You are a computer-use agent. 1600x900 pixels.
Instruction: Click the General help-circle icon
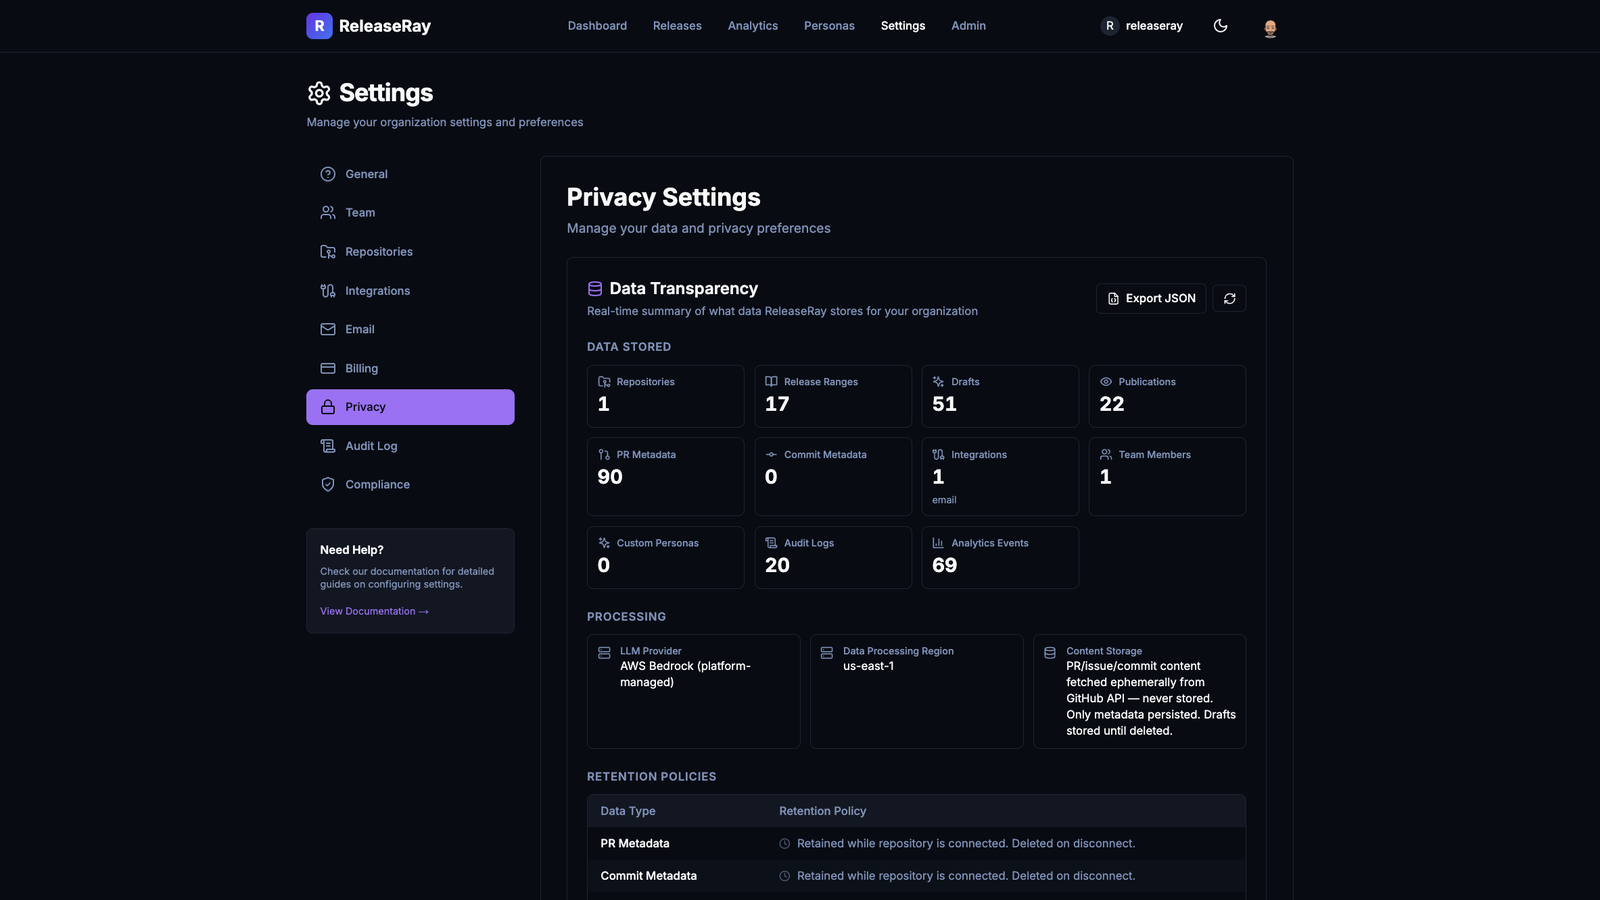pyautogui.click(x=327, y=173)
